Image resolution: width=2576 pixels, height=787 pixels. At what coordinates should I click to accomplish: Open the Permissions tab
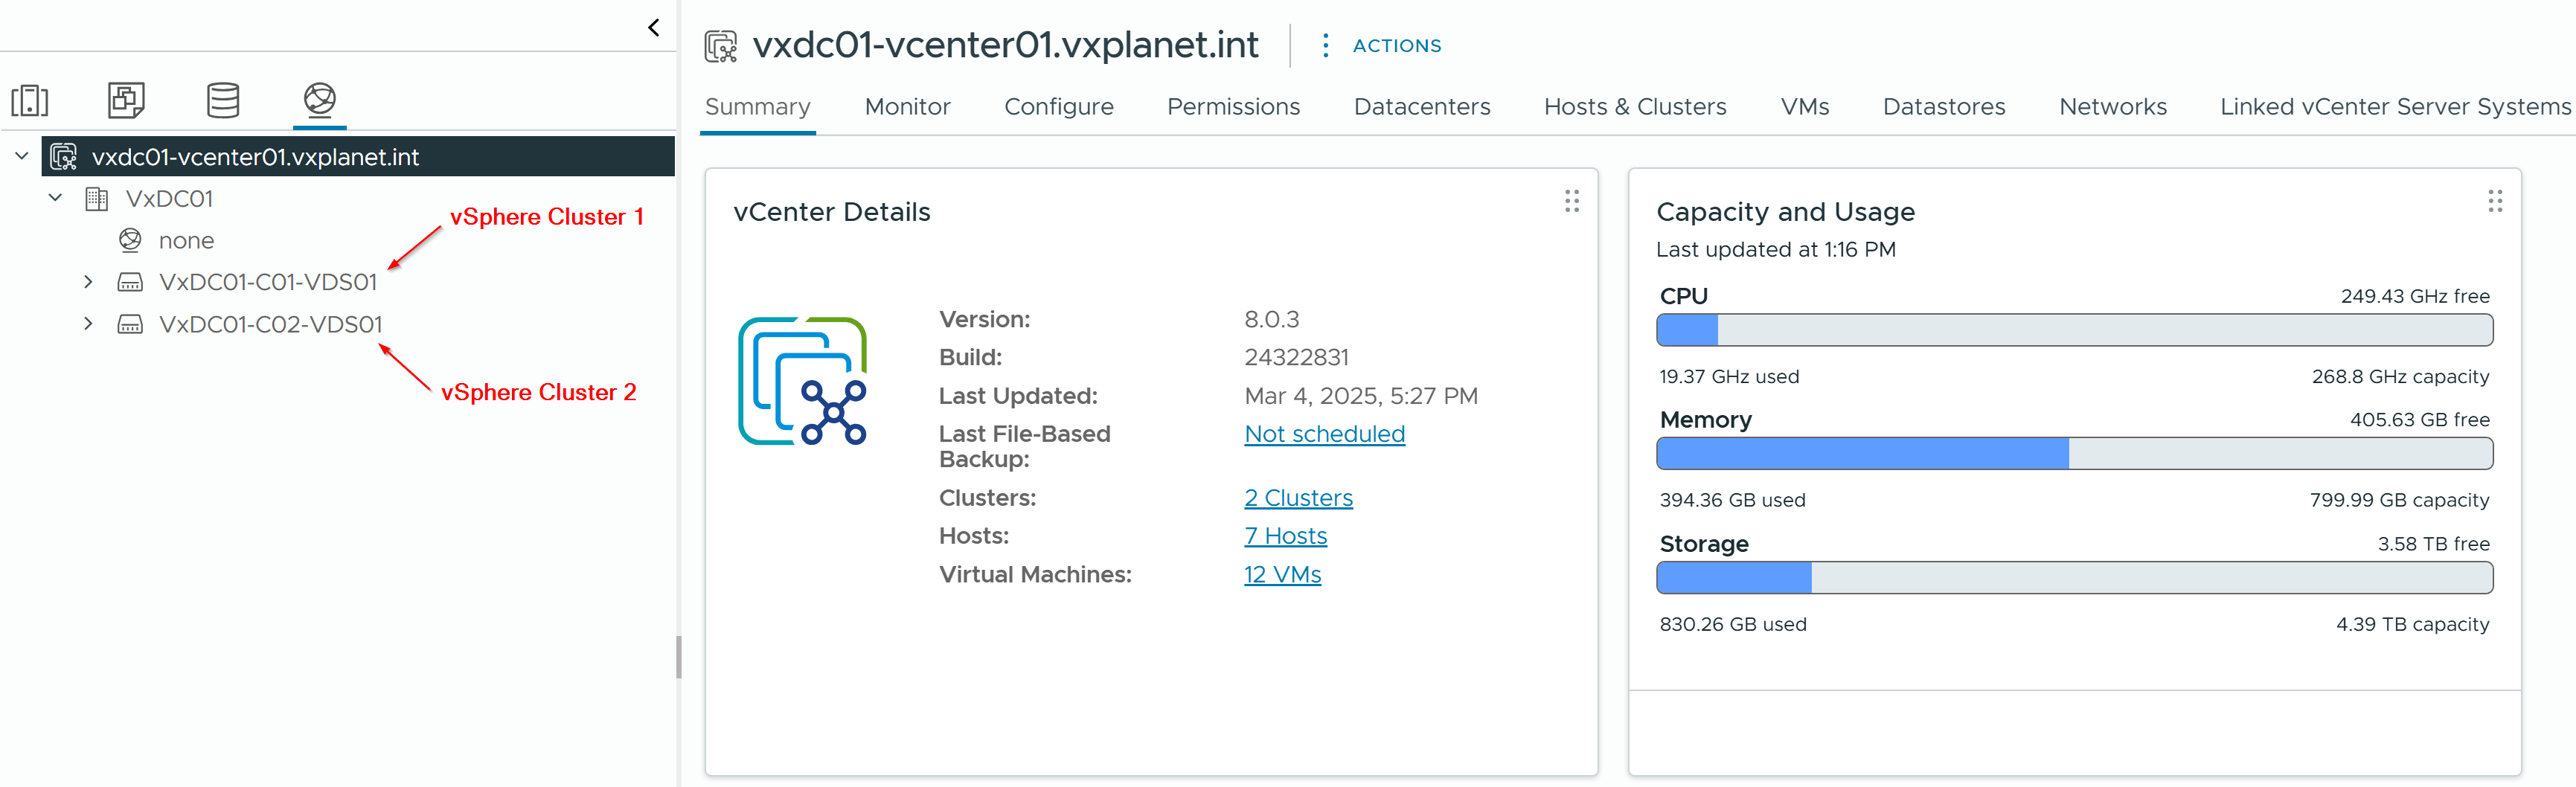1233,107
